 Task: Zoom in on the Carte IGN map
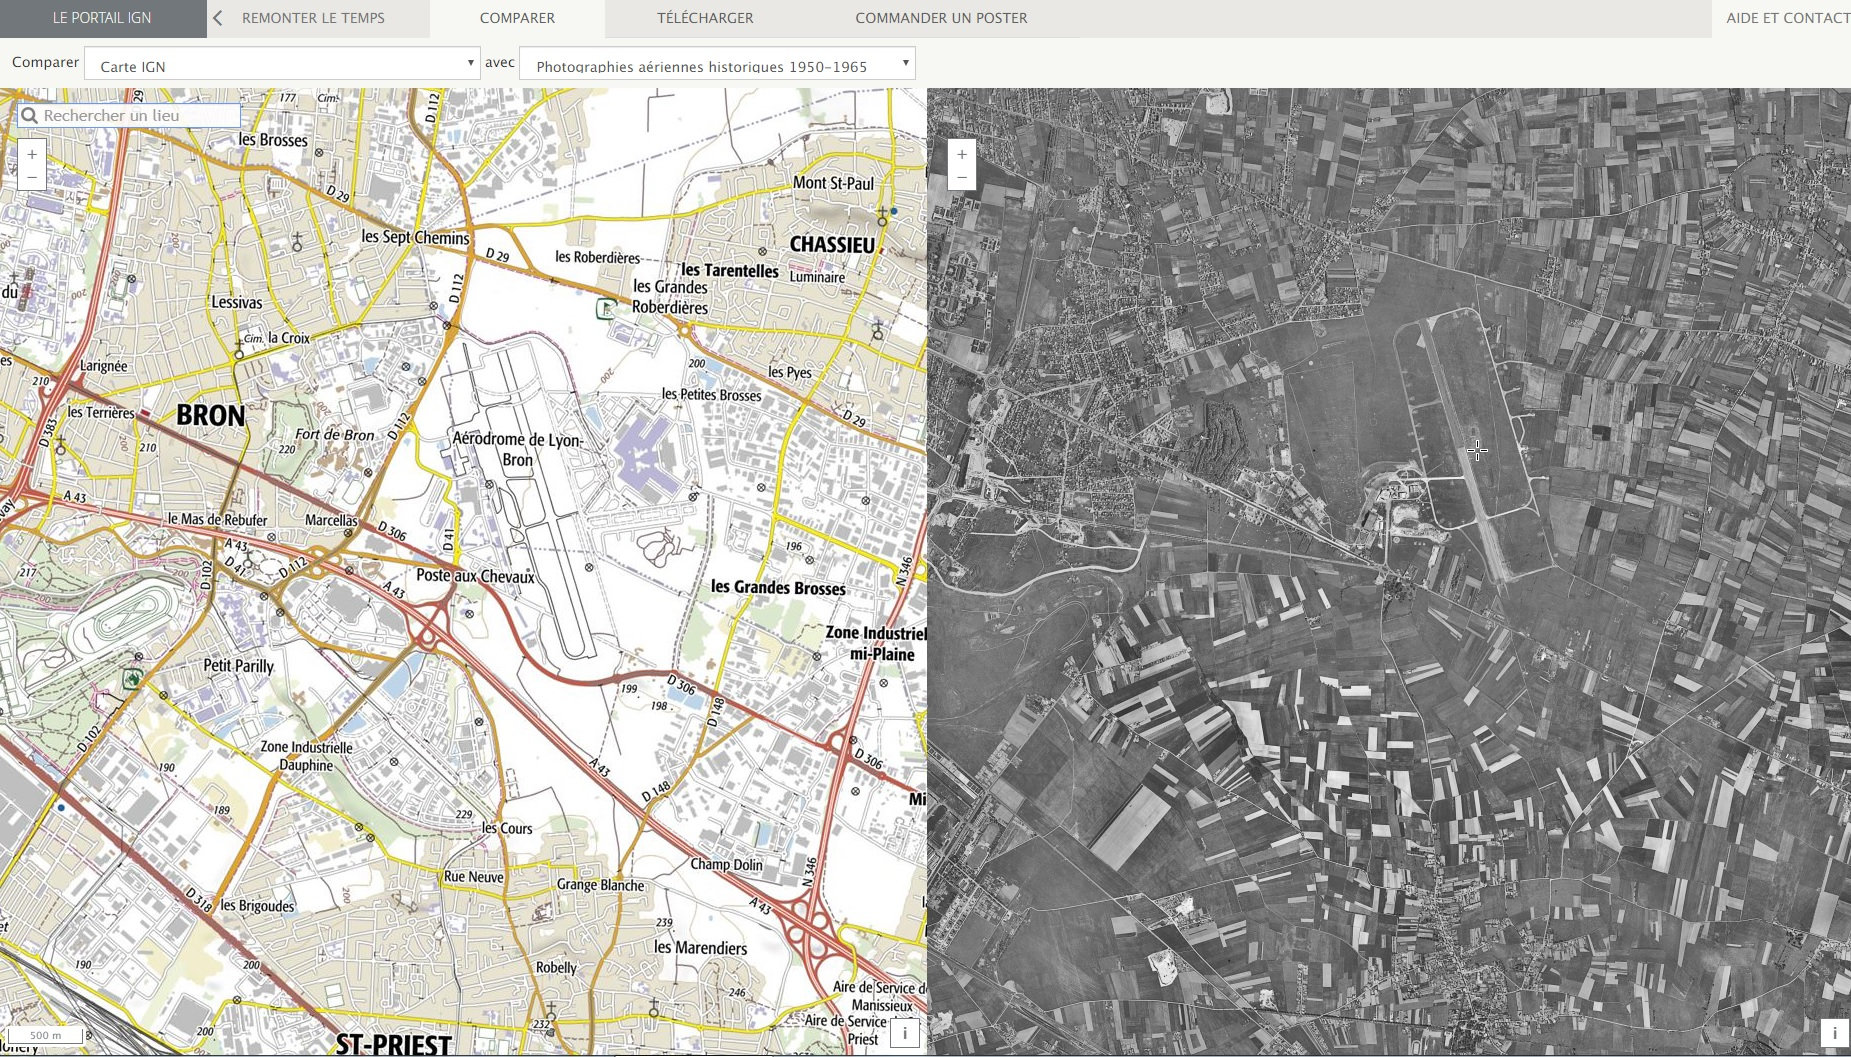pos(32,154)
